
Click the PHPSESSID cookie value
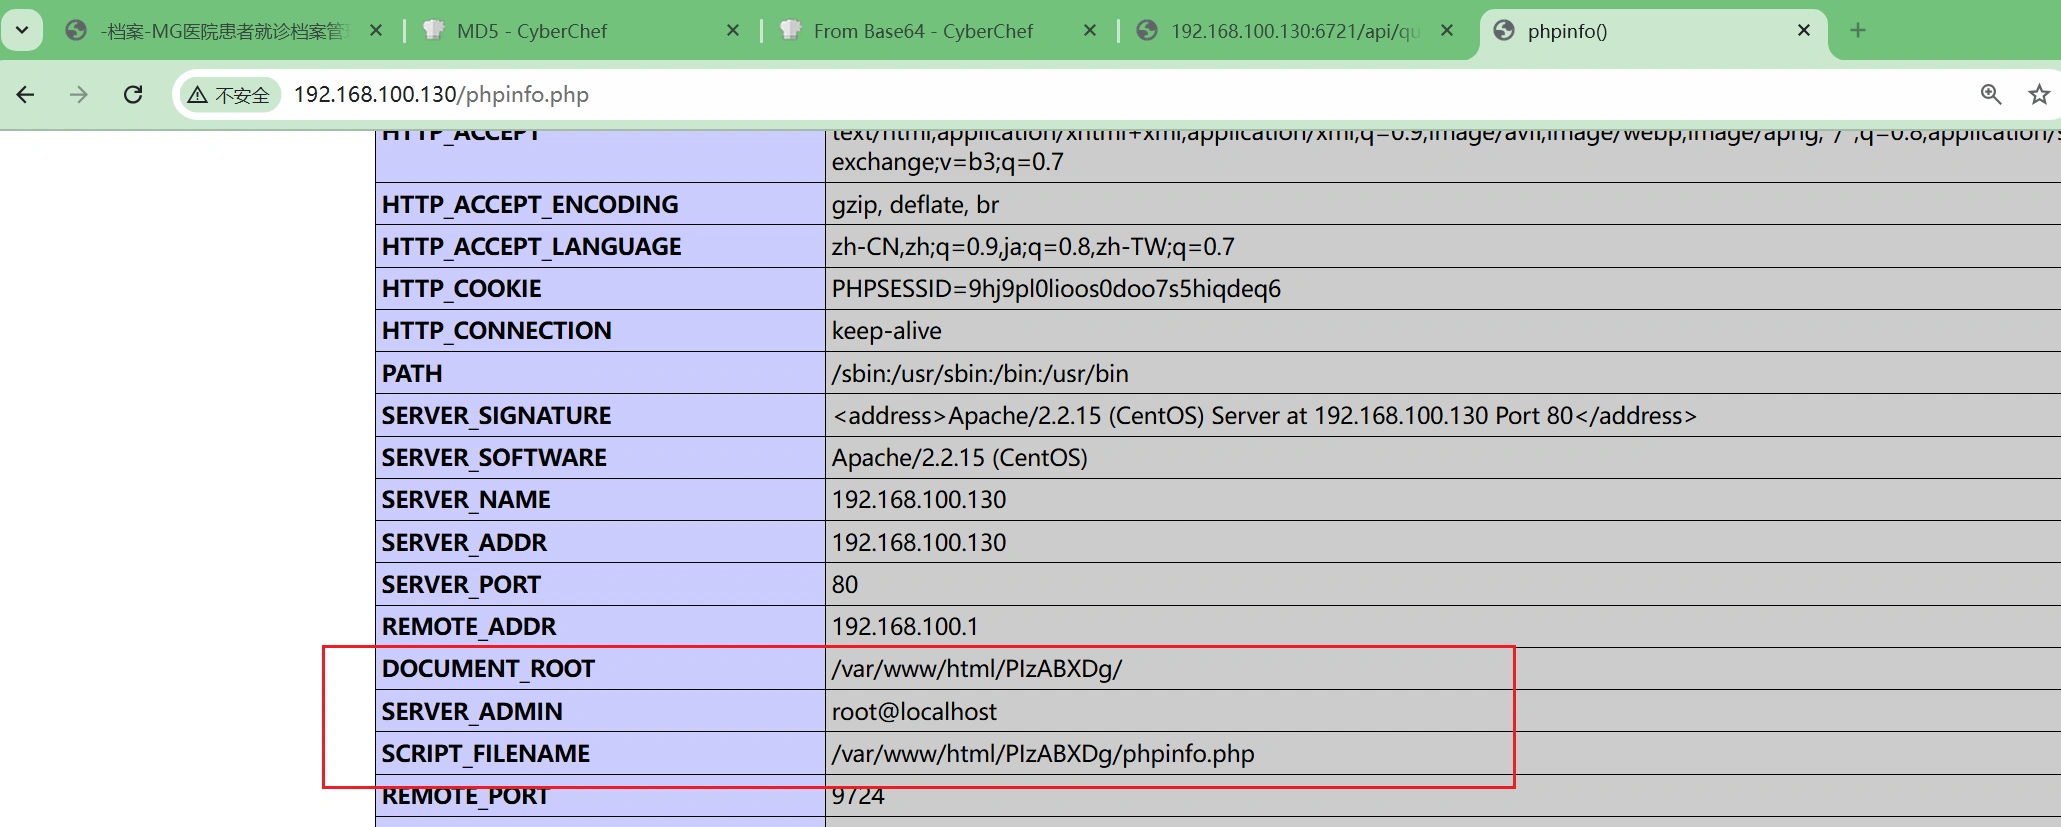click(1055, 289)
